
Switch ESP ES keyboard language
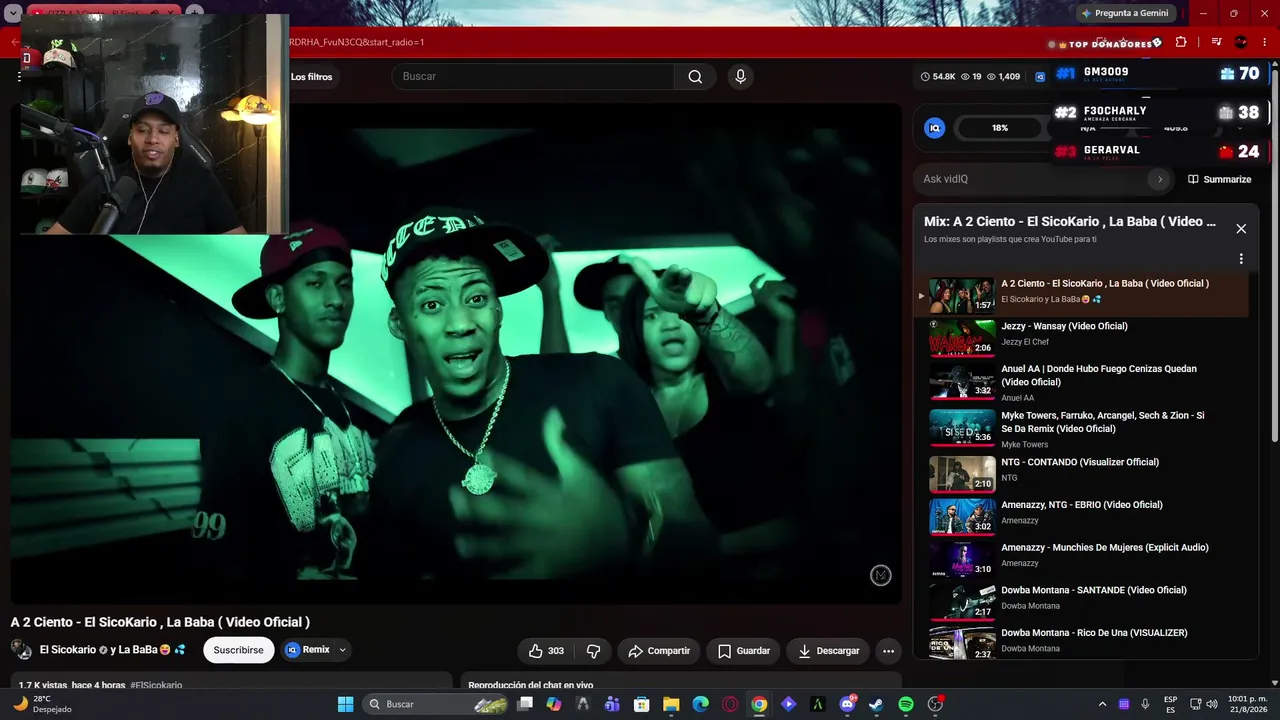pos(1170,704)
